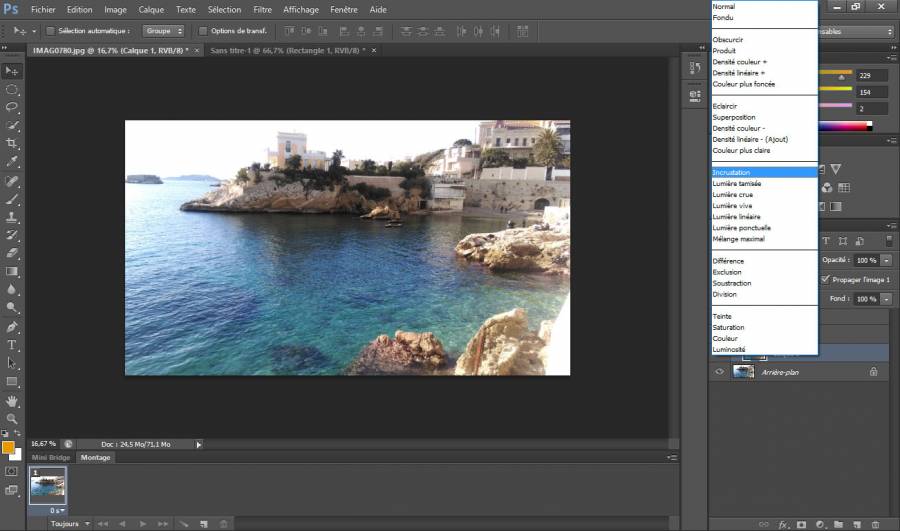Toggle the Options de transf. checkbox
This screenshot has width=900, height=531.
click(x=203, y=31)
